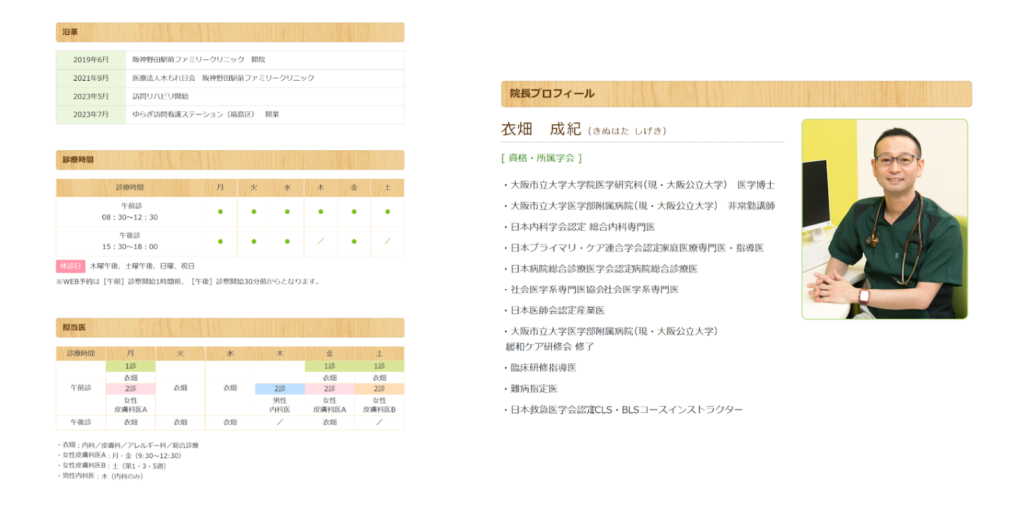Select the 沿革 section header

230,32
